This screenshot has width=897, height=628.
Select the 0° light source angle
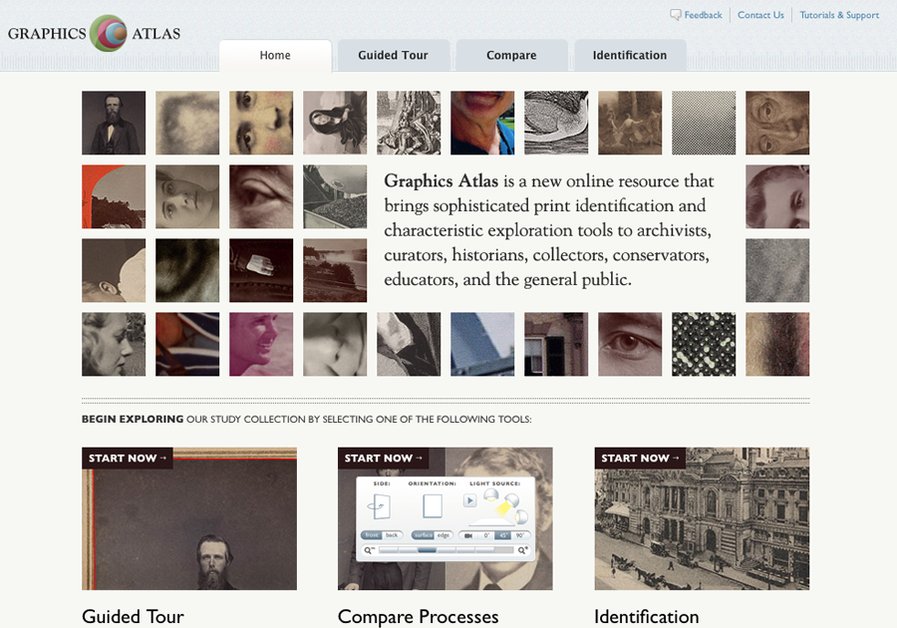(x=484, y=535)
